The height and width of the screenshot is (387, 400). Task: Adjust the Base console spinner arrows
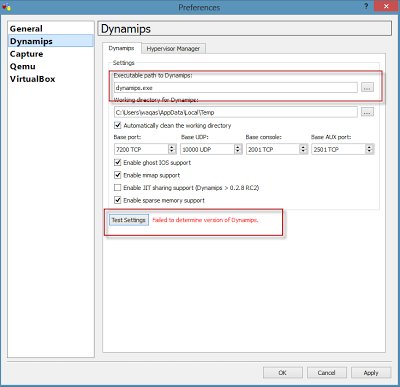[x=303, y=149]
